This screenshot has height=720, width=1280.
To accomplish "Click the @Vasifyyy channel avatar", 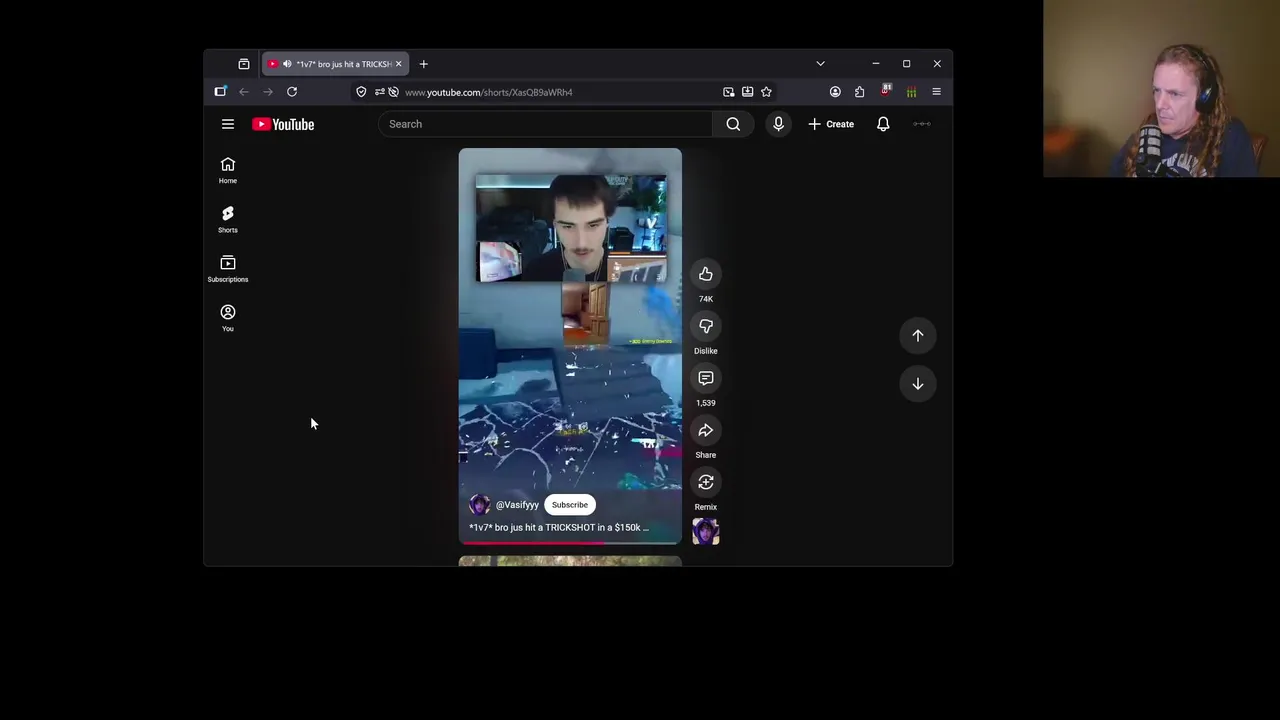I will 480,505.
